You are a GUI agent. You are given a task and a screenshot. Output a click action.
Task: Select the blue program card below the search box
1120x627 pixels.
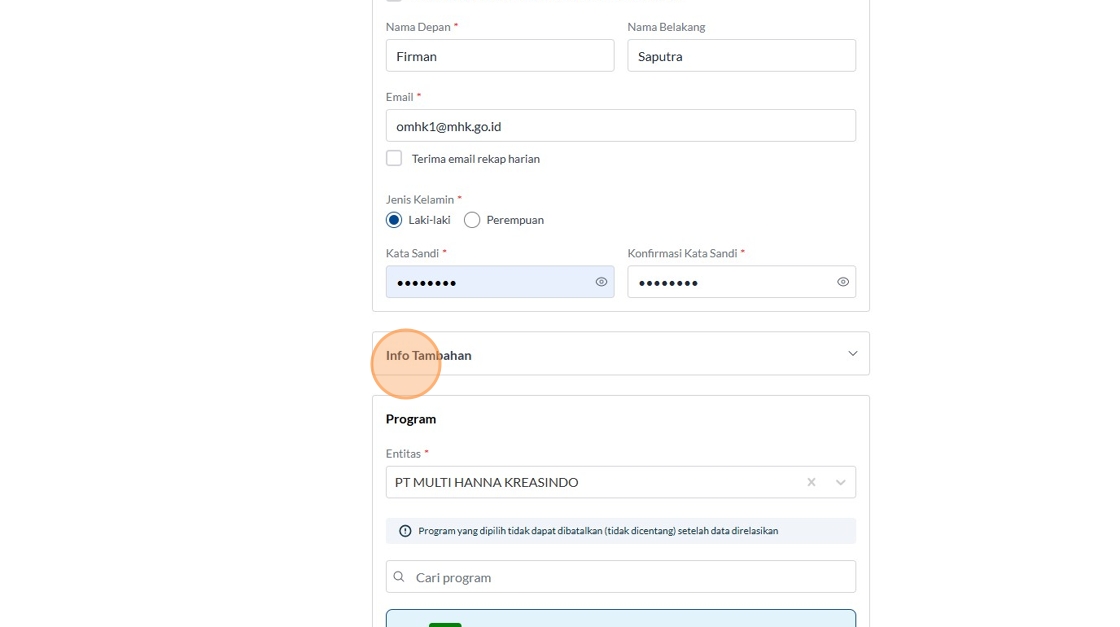(x=620, y=618)
